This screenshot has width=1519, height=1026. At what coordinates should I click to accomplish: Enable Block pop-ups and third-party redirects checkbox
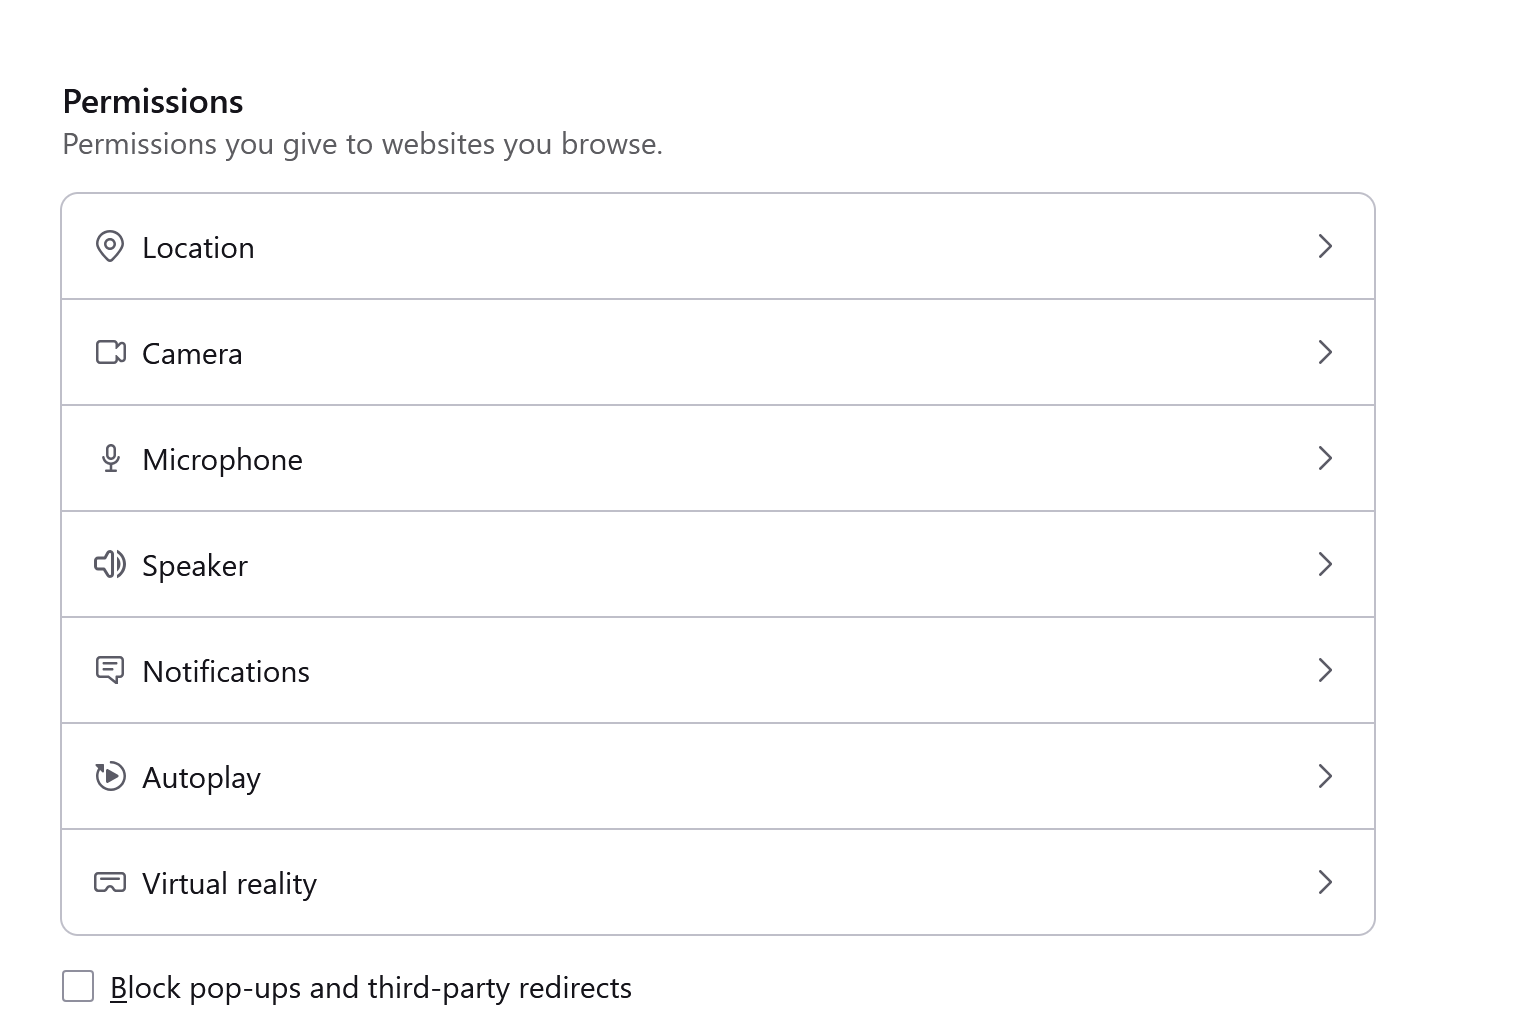tap(78, 986)
